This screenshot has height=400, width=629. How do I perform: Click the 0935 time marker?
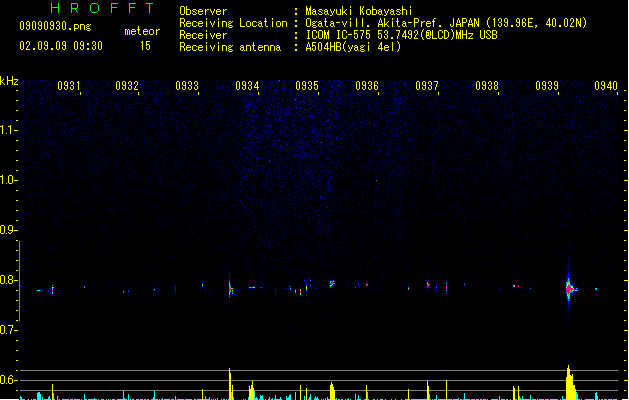[x=307, y=86]
